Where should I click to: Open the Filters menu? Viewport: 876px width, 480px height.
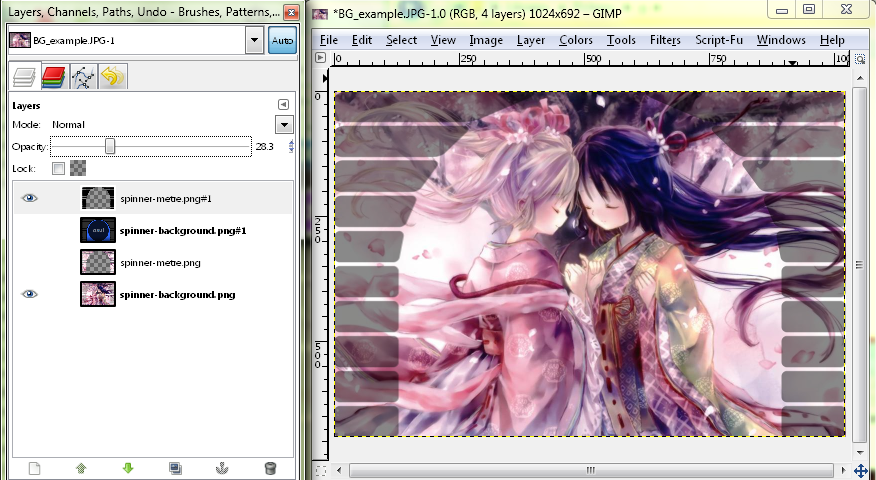(x=665, y=40)
